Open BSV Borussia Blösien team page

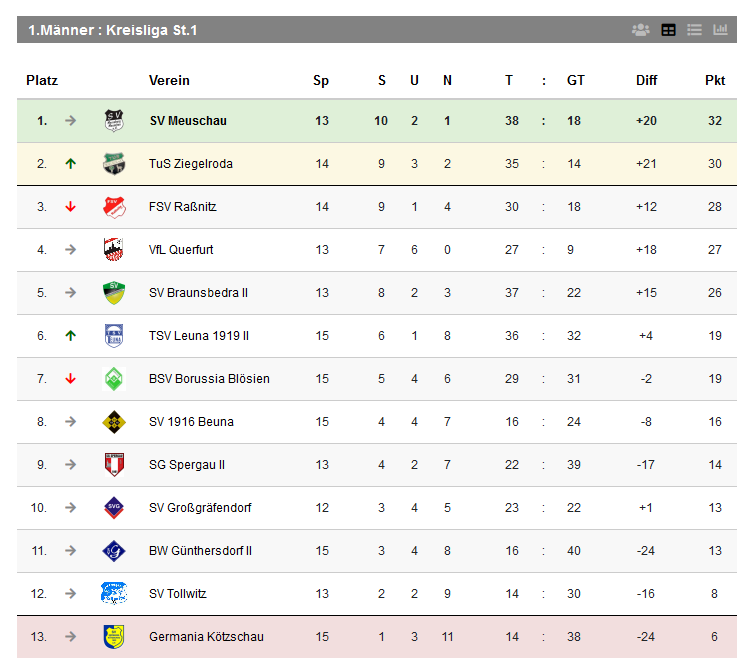(x=209, y=379)
